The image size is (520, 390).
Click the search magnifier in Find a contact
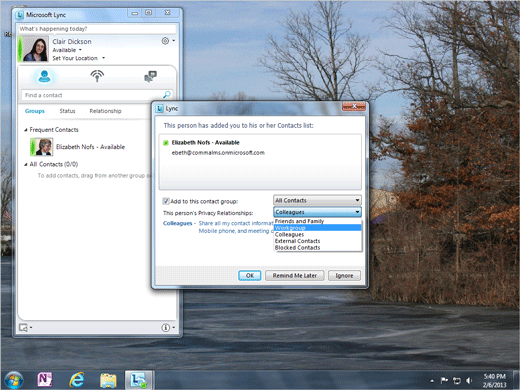[x=167, y=95]
